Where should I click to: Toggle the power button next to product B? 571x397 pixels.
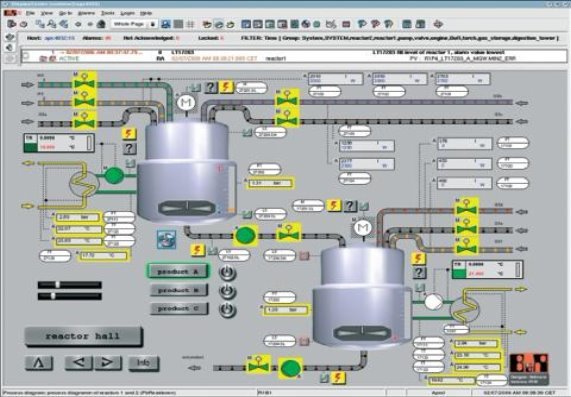pos(227,291)
